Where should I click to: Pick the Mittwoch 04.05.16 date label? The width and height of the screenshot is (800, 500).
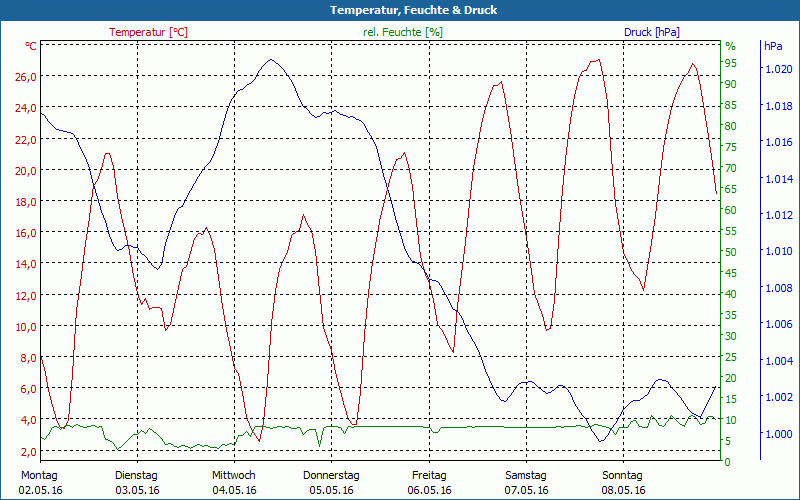[x=234, y=483]
